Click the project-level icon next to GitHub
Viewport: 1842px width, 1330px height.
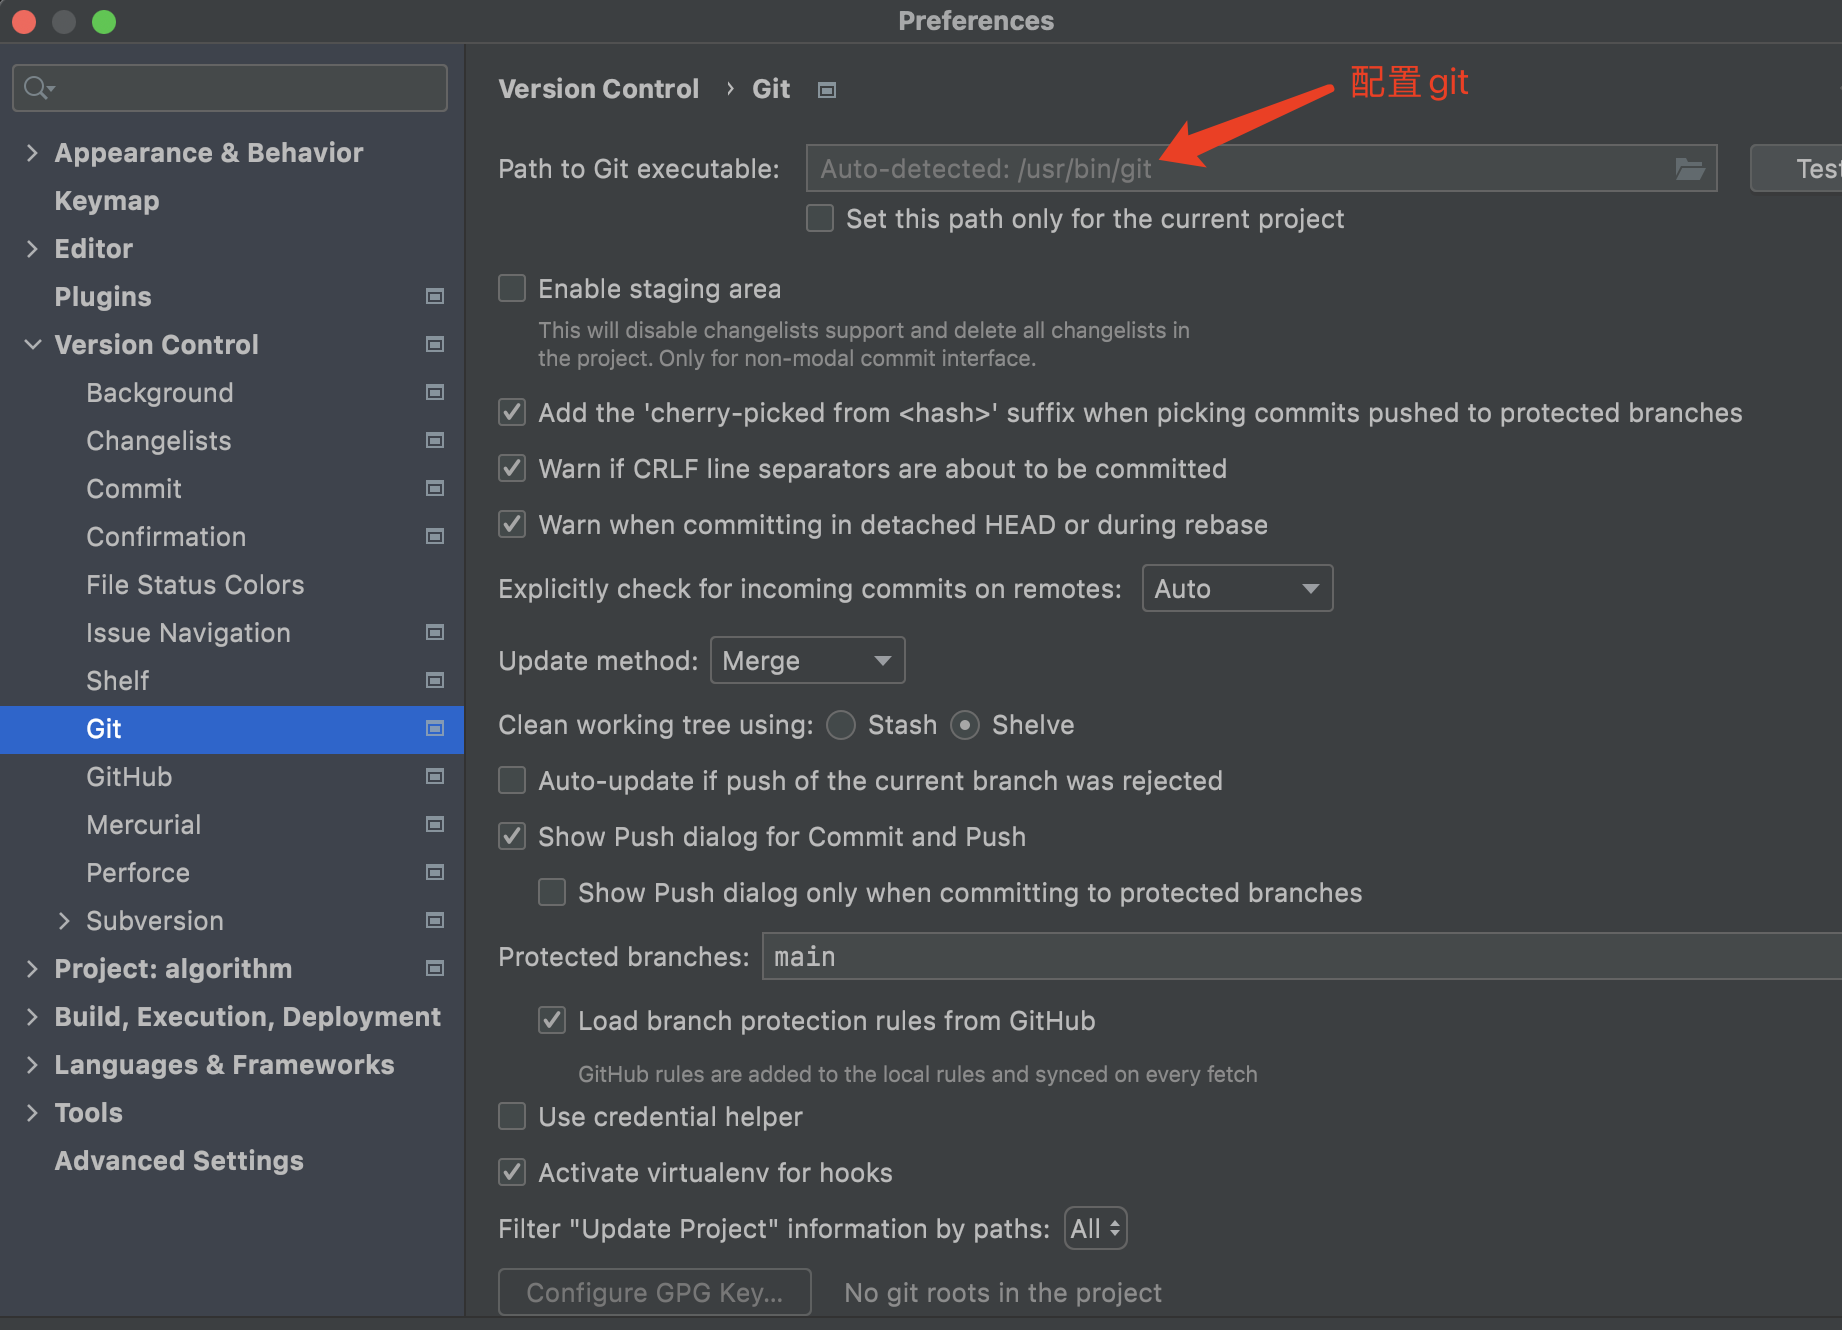(x=434, y=776)
